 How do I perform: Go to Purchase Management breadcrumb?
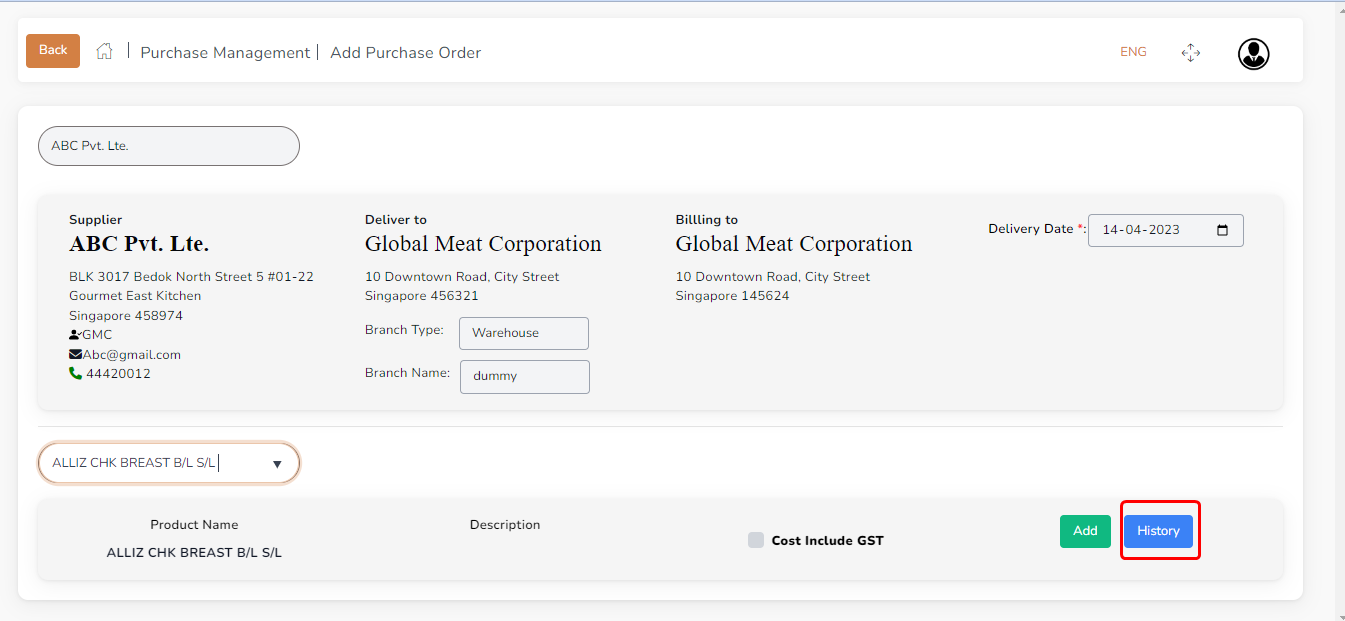click(x=225, y=53)
